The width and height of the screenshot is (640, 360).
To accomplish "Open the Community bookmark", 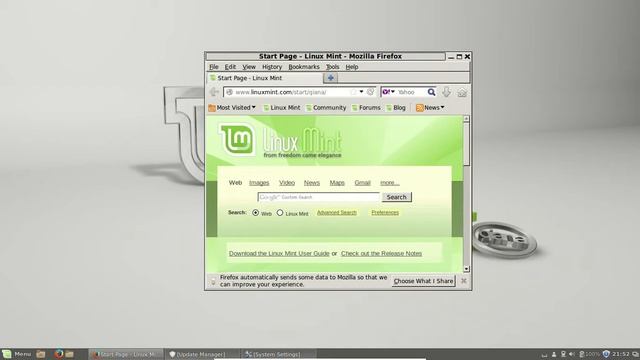I will pos(326,108).
